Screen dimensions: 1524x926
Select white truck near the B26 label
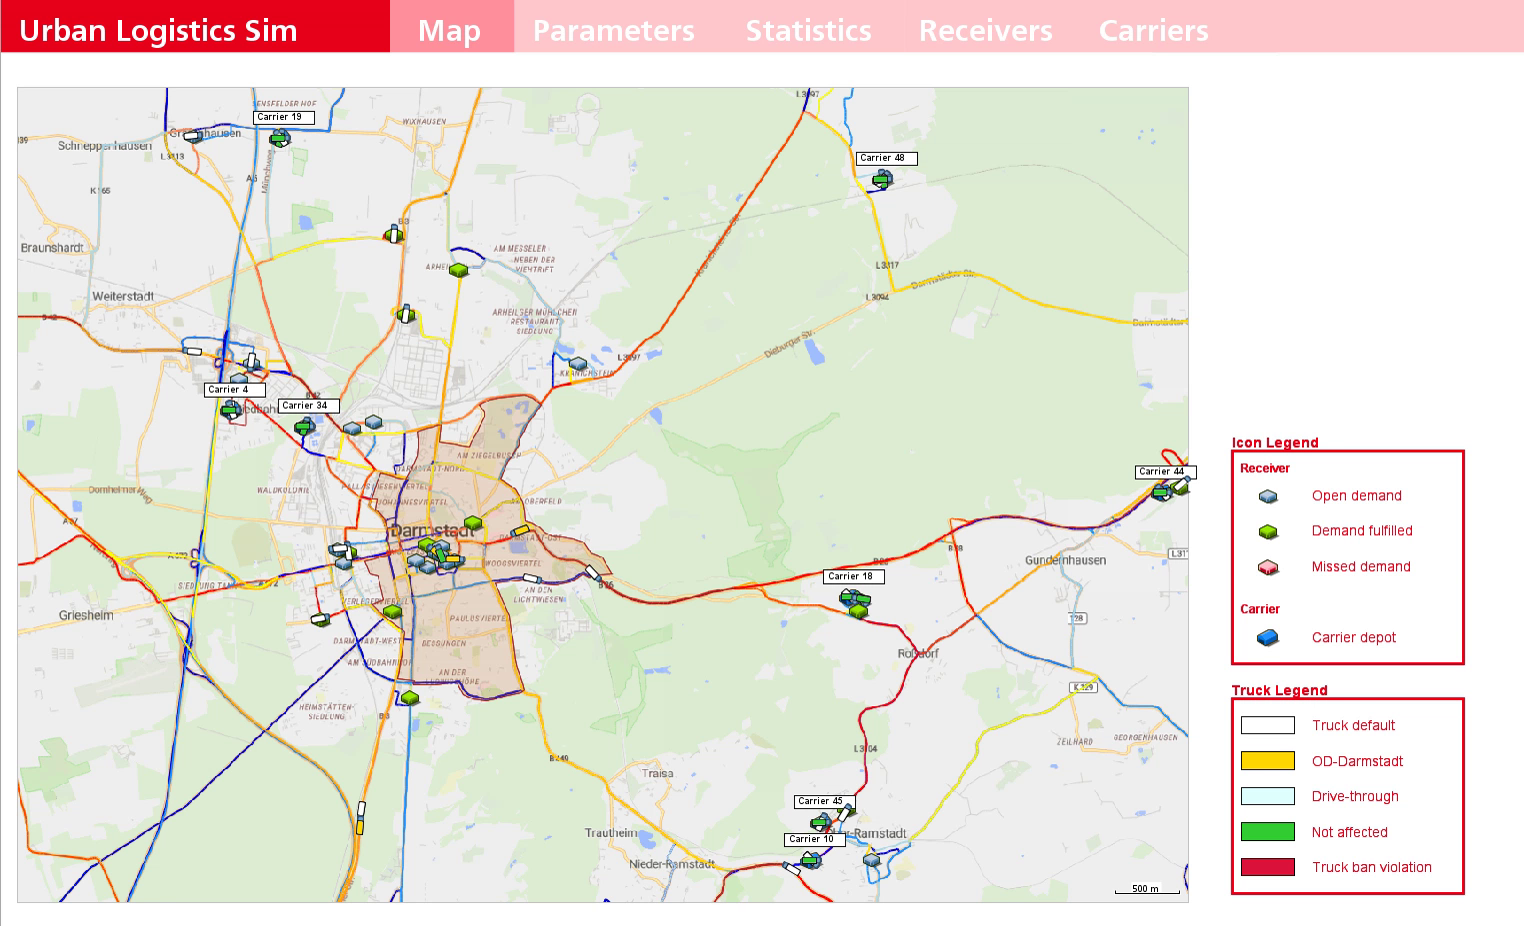coord(592,573)
